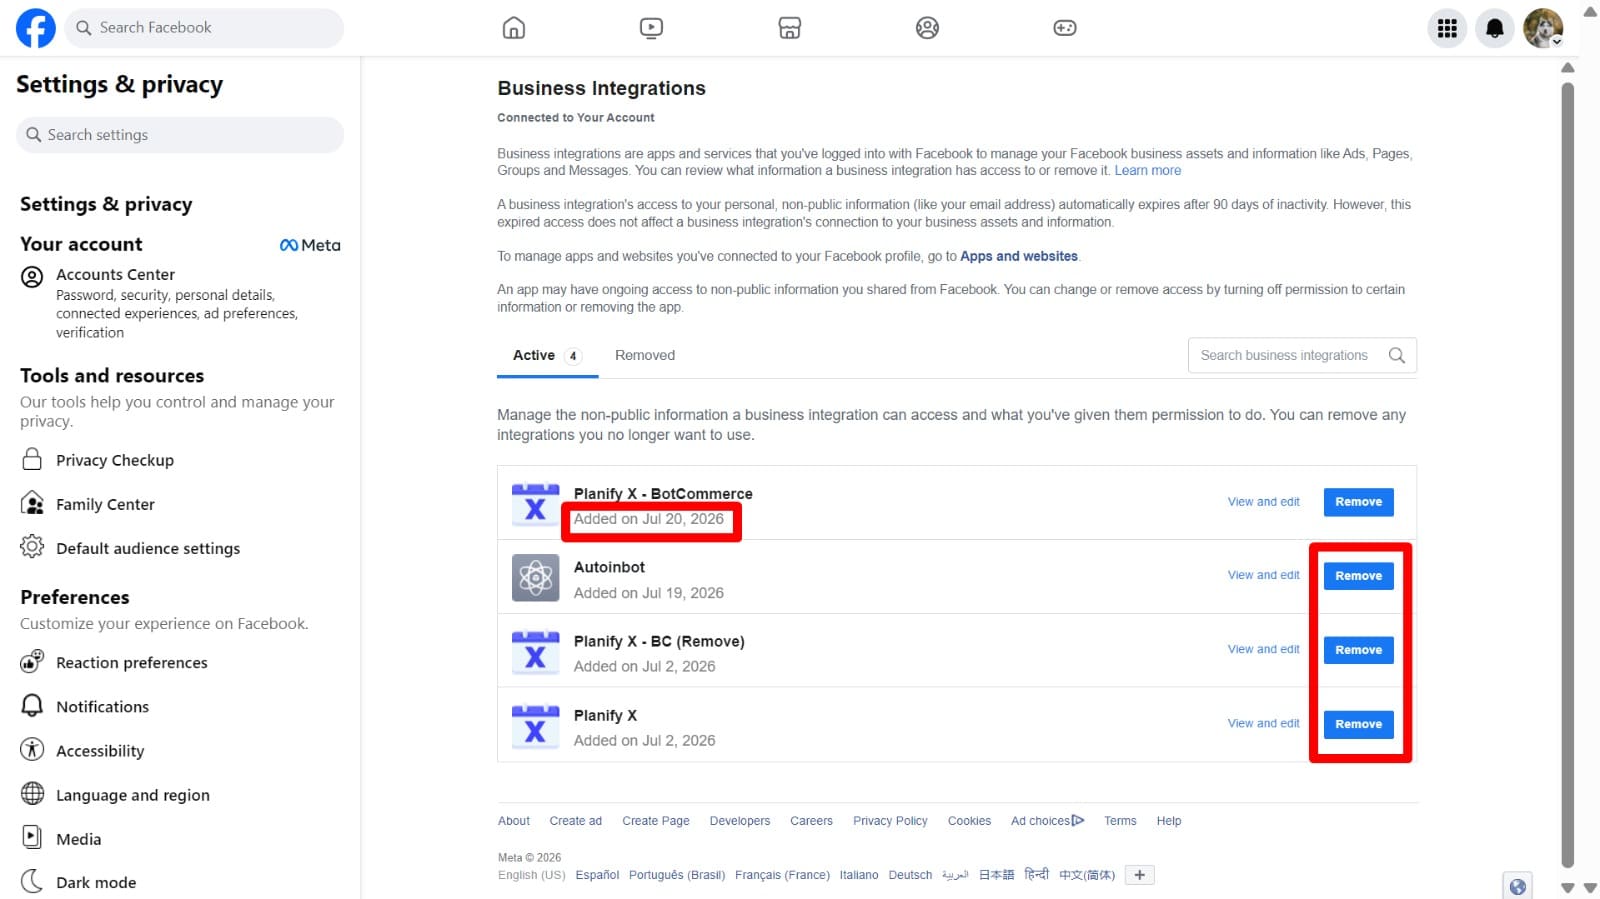Open the Privacy Policy footer link
This screenshot has height=899, width=1600.
pos(890,821)
